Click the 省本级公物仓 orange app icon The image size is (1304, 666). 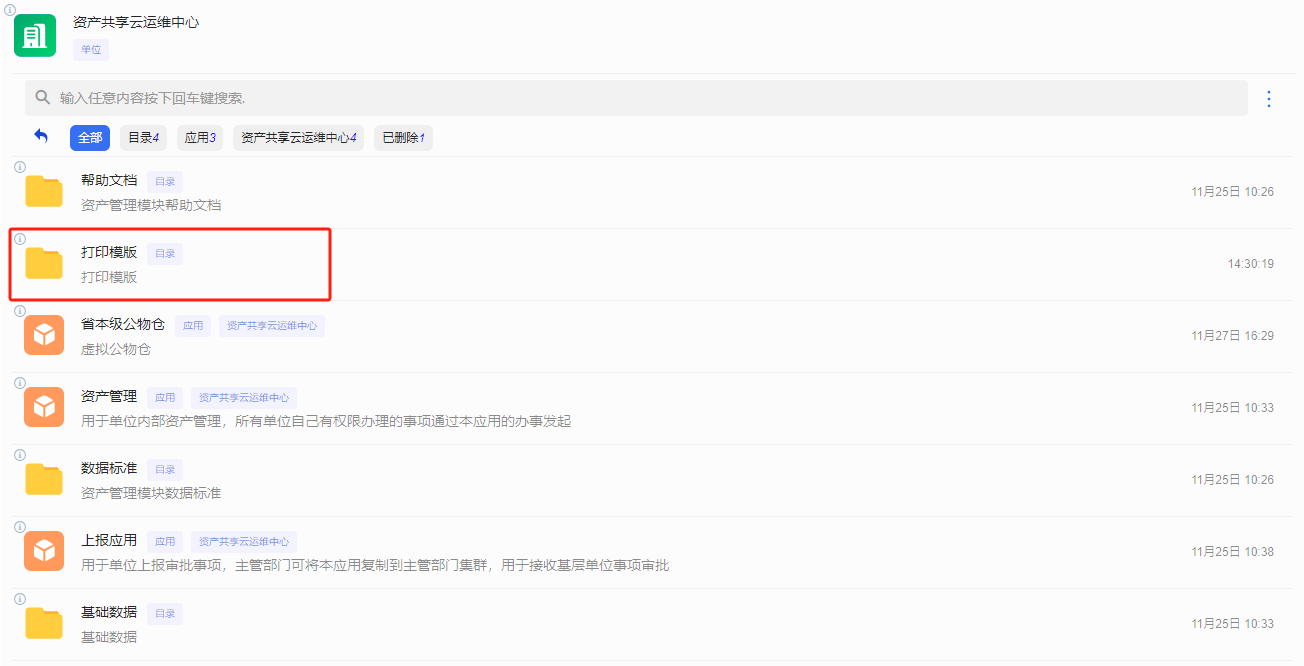[x=44, y=335]
